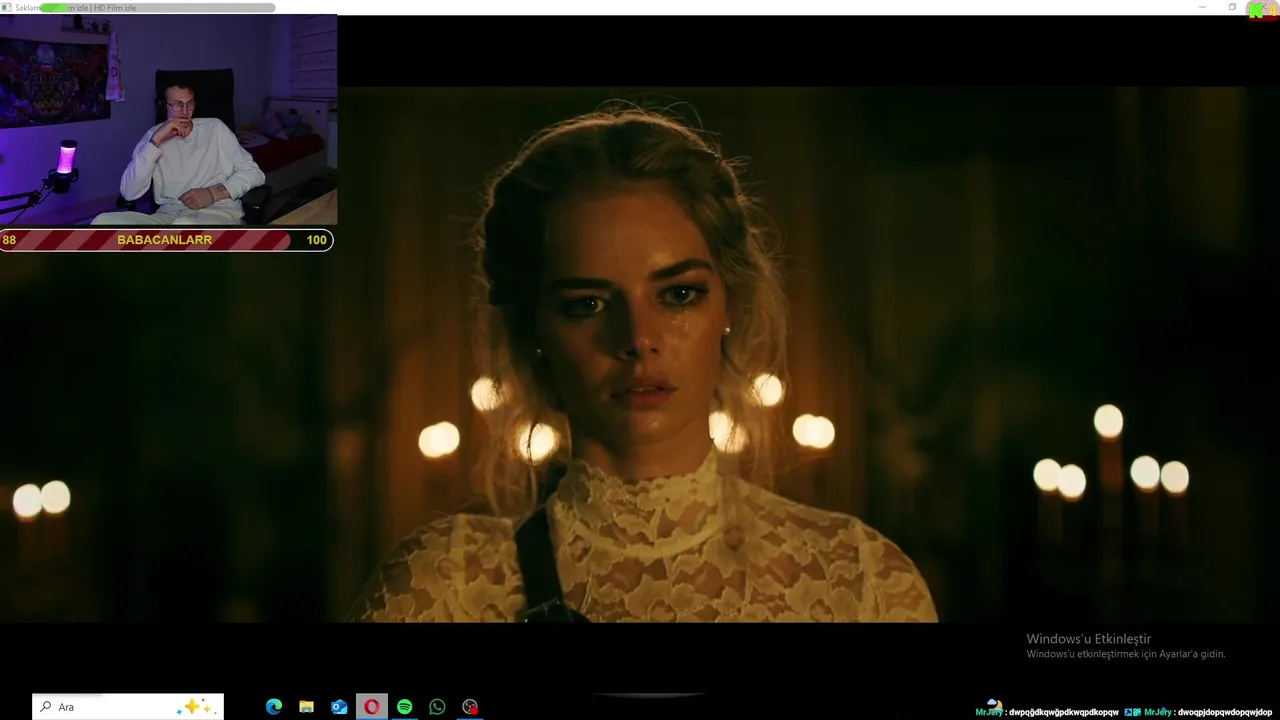This screenshot has height=720, width=1280.
Task: Click the sparkle icon in the search box
Action: point(195,707)
